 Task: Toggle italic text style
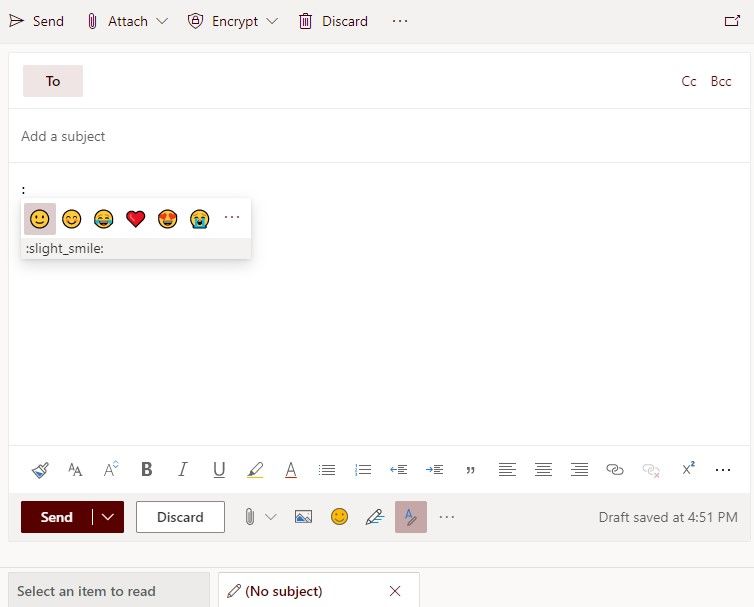point(183,469)
